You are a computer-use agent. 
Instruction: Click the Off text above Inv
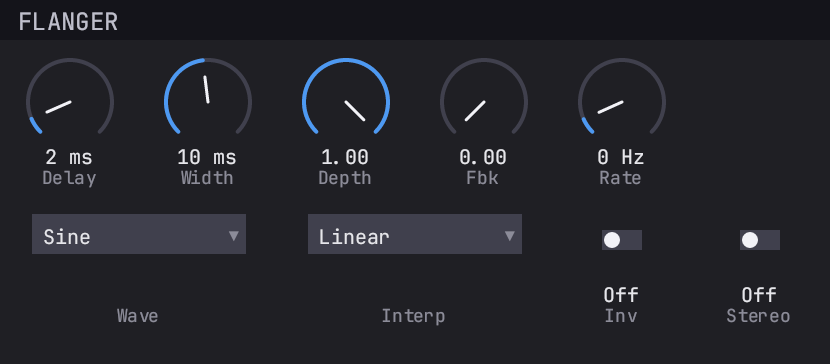[x=621, y=294]
